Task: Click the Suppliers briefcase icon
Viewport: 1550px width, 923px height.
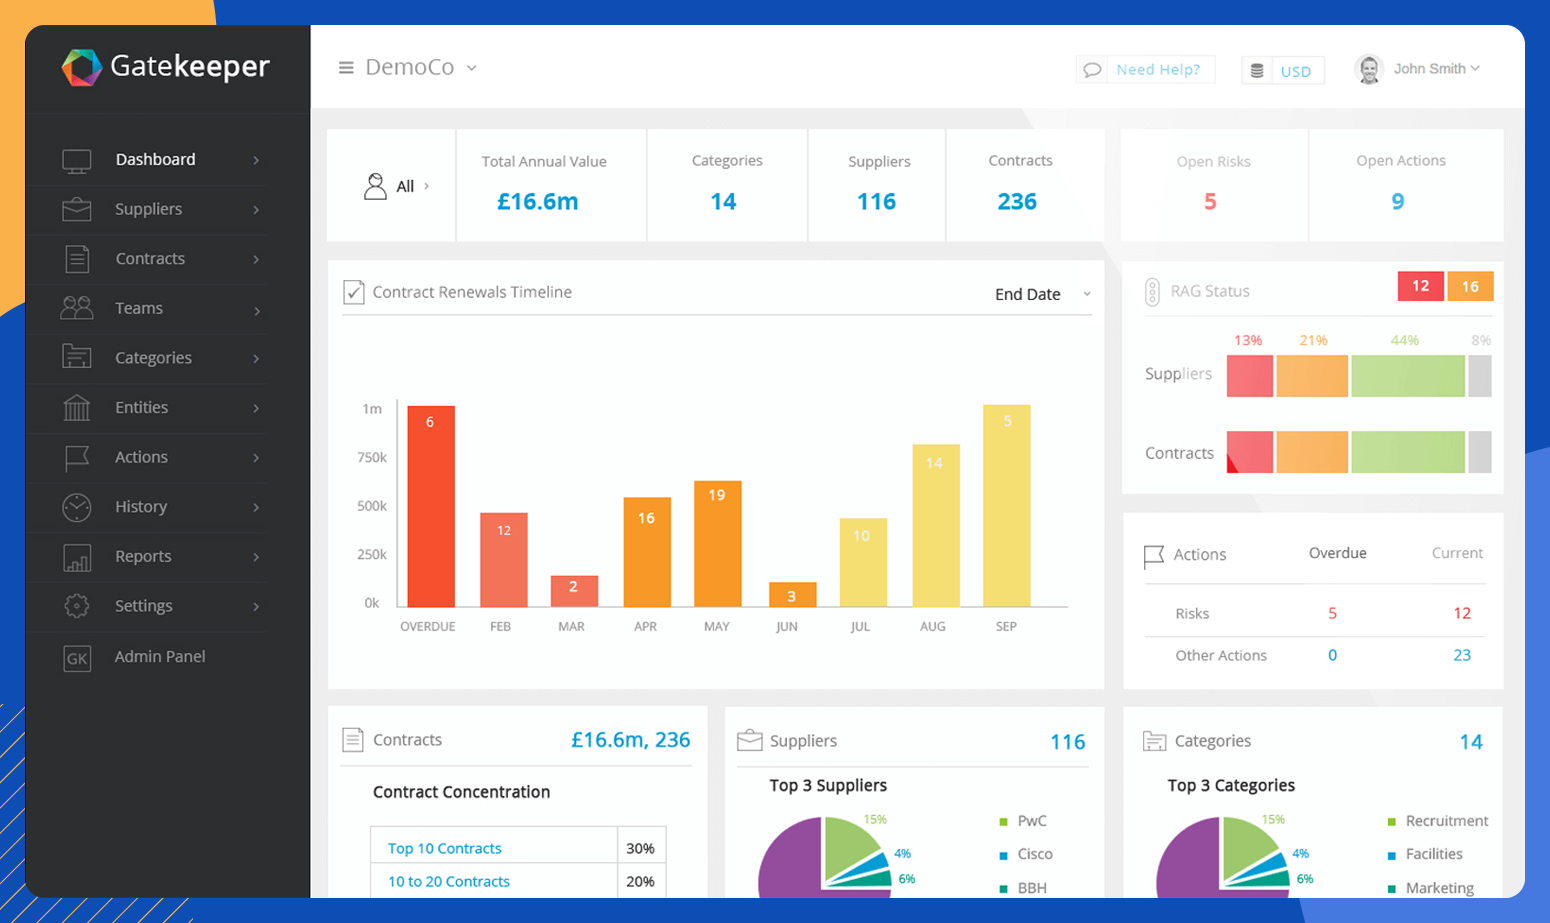Action: [x=76, y=209]
